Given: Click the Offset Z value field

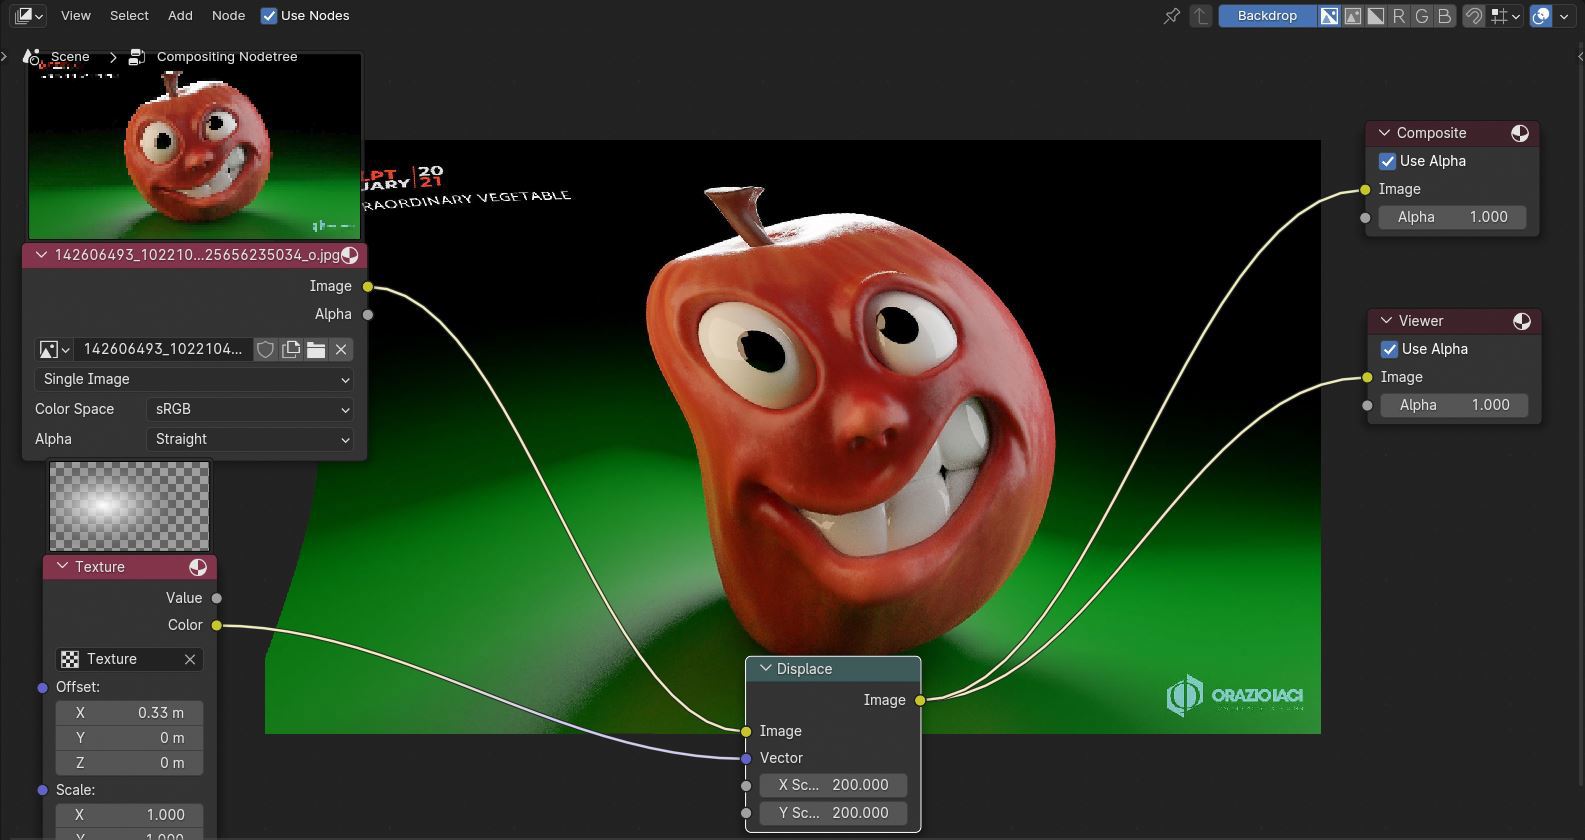Looking at the screenshot, I should (x=129, y=763).
